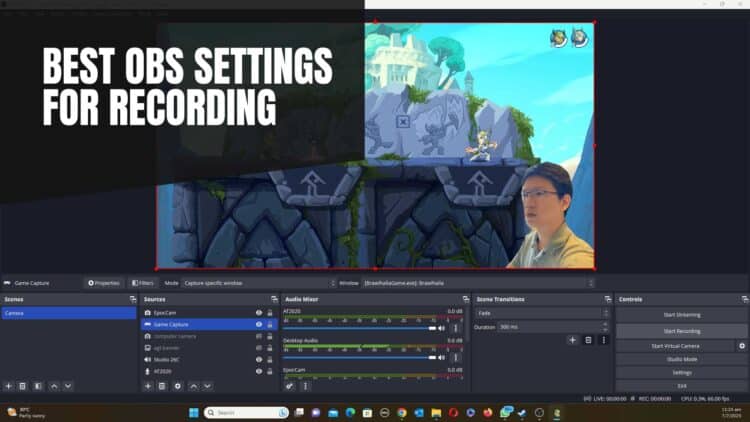Move source down arrow in Sources panel
The image size is (750, 422).
(x=208, y=386)
